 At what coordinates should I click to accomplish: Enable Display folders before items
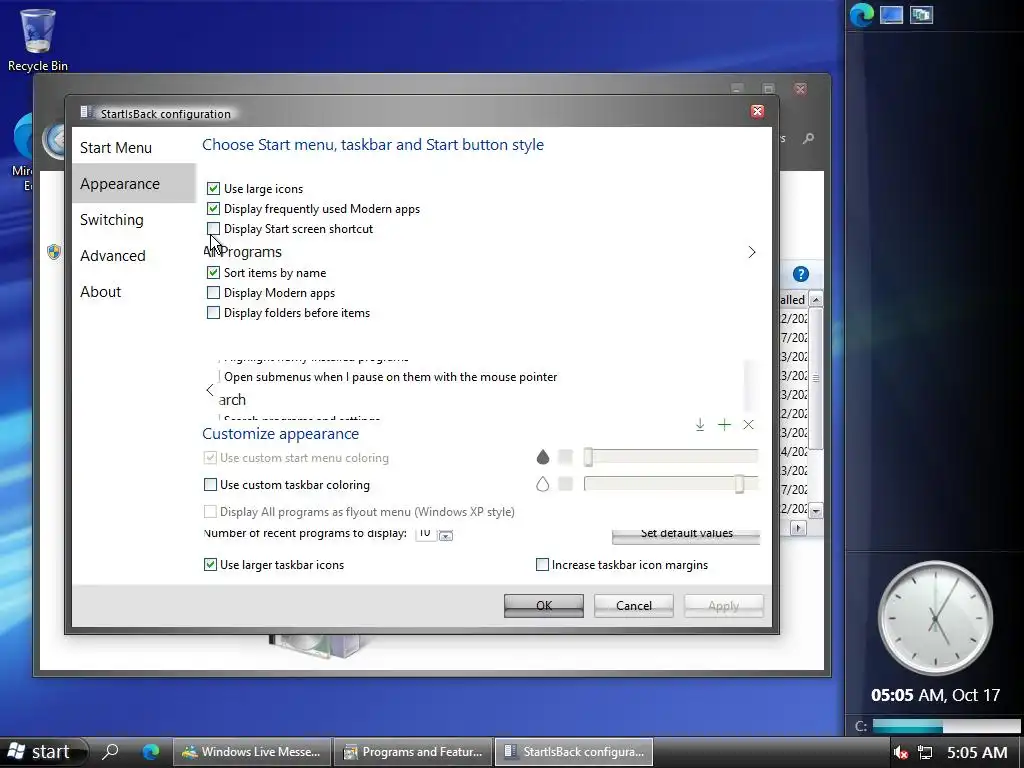click(x=213, y=313)
